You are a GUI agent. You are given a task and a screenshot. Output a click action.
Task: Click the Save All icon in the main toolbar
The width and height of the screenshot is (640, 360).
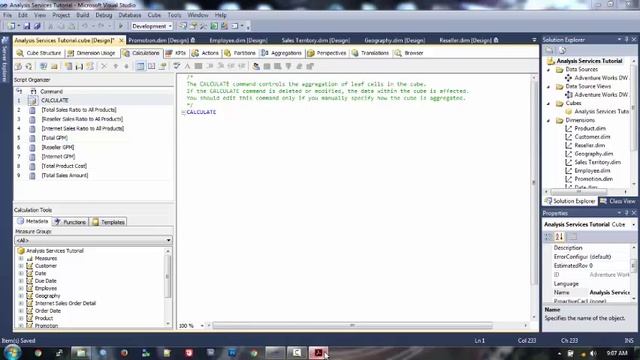pos(37,26)
